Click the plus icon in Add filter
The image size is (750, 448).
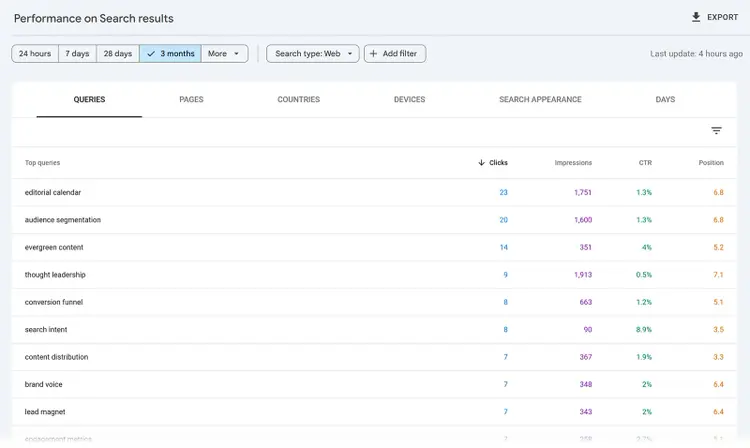coord(374,54)
